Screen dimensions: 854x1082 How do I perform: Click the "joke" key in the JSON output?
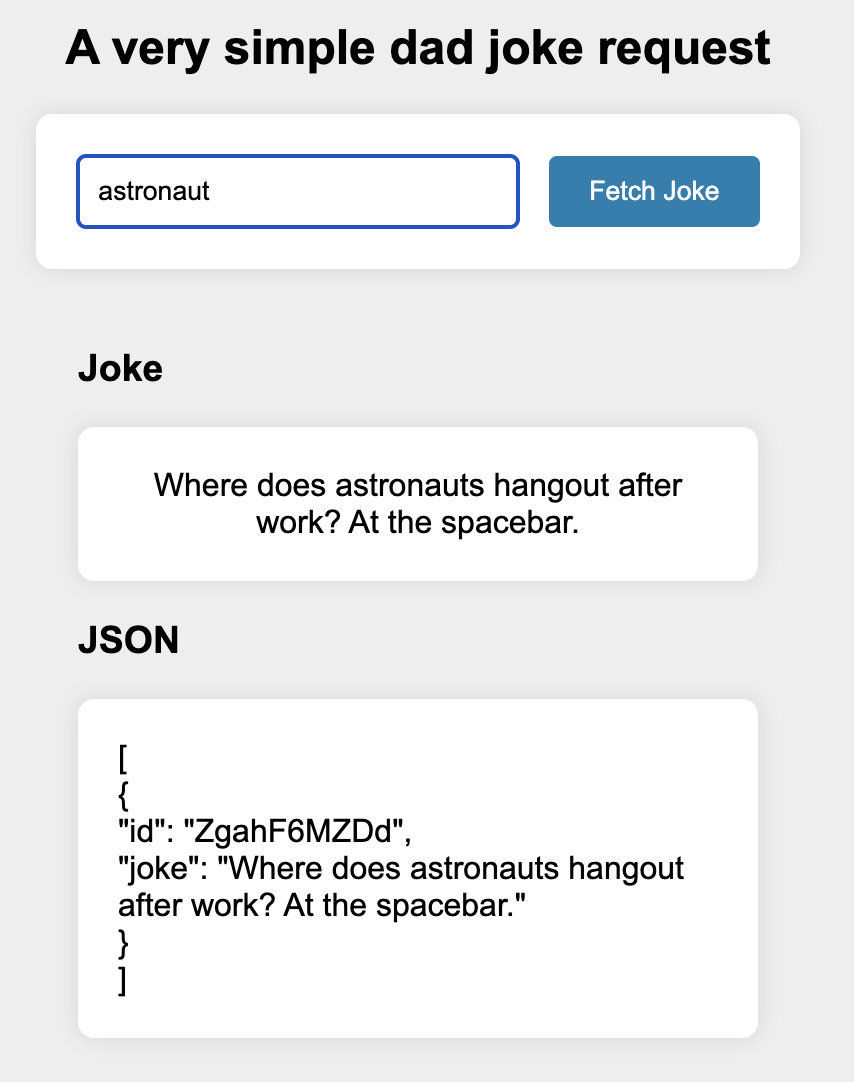(x=152, y=868)
